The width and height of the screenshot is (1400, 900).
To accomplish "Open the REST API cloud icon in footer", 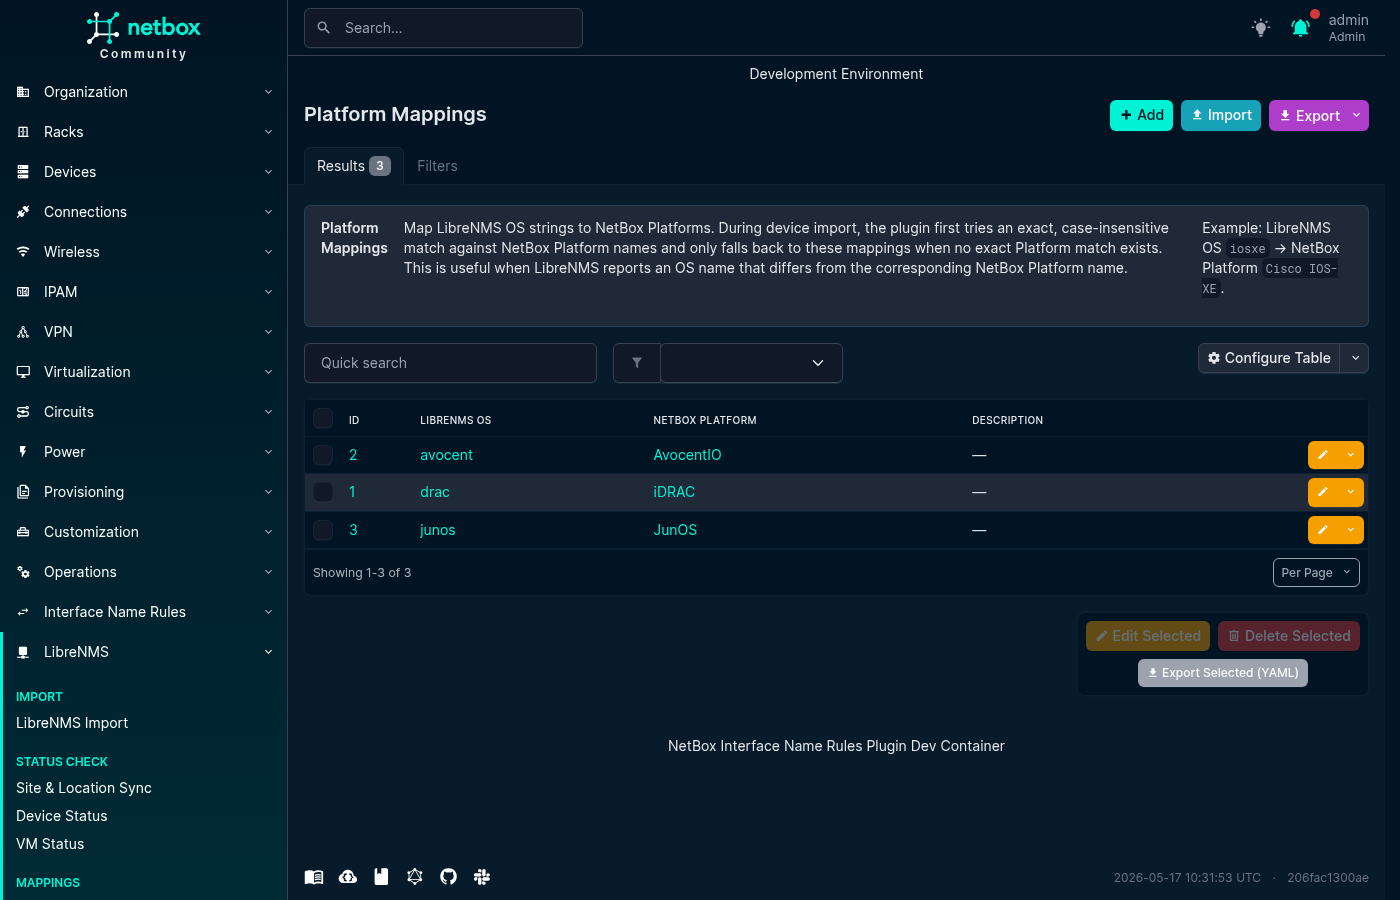I will [348, 877].
